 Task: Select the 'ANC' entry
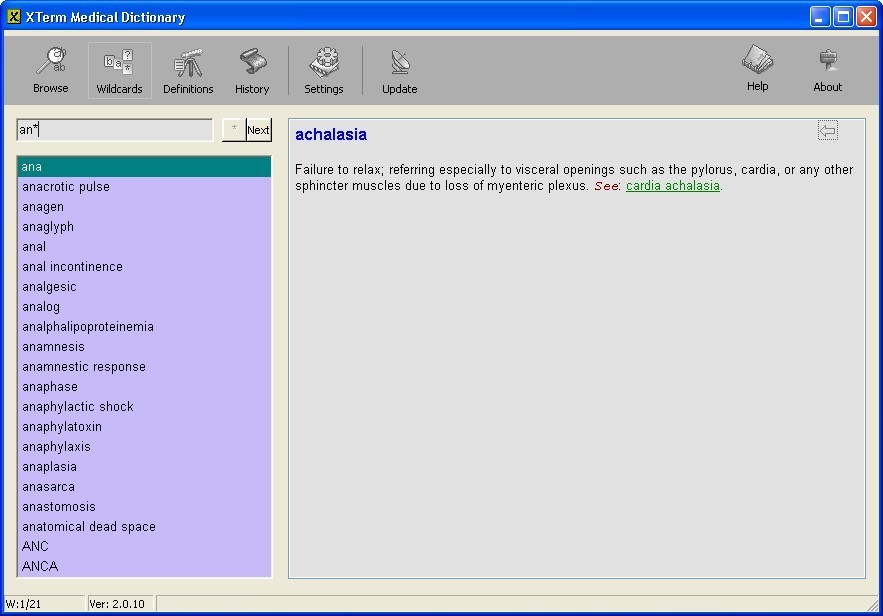click(144, 546)
